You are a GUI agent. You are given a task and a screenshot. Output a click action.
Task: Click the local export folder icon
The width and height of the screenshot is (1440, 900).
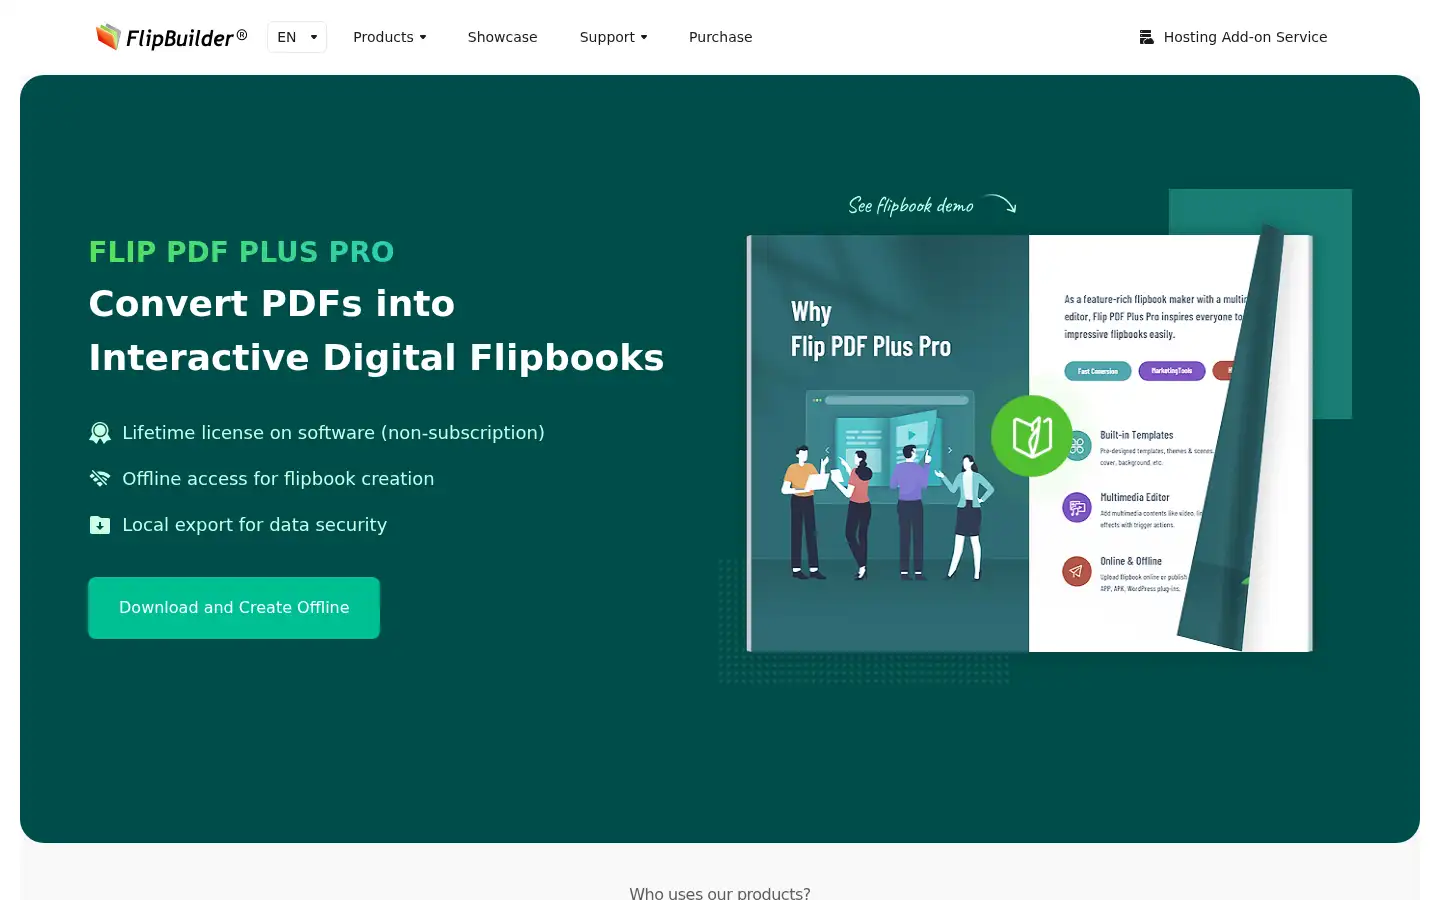pos(100,525)
